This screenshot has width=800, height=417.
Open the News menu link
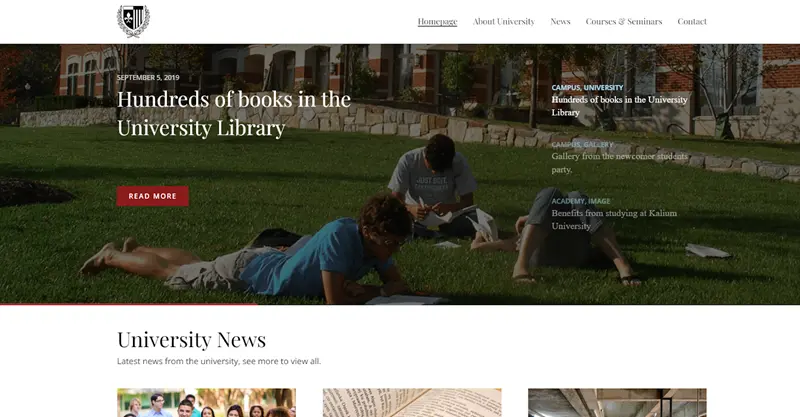[x=560, y=21]
